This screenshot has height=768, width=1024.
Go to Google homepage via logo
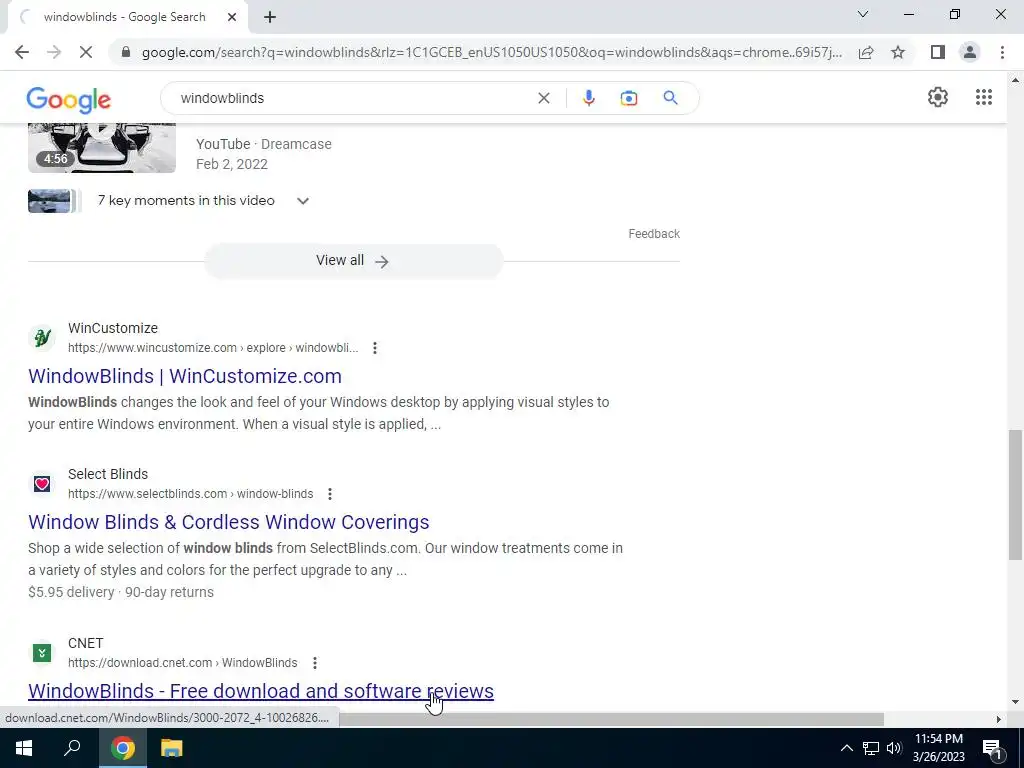[x=69, y=99]
